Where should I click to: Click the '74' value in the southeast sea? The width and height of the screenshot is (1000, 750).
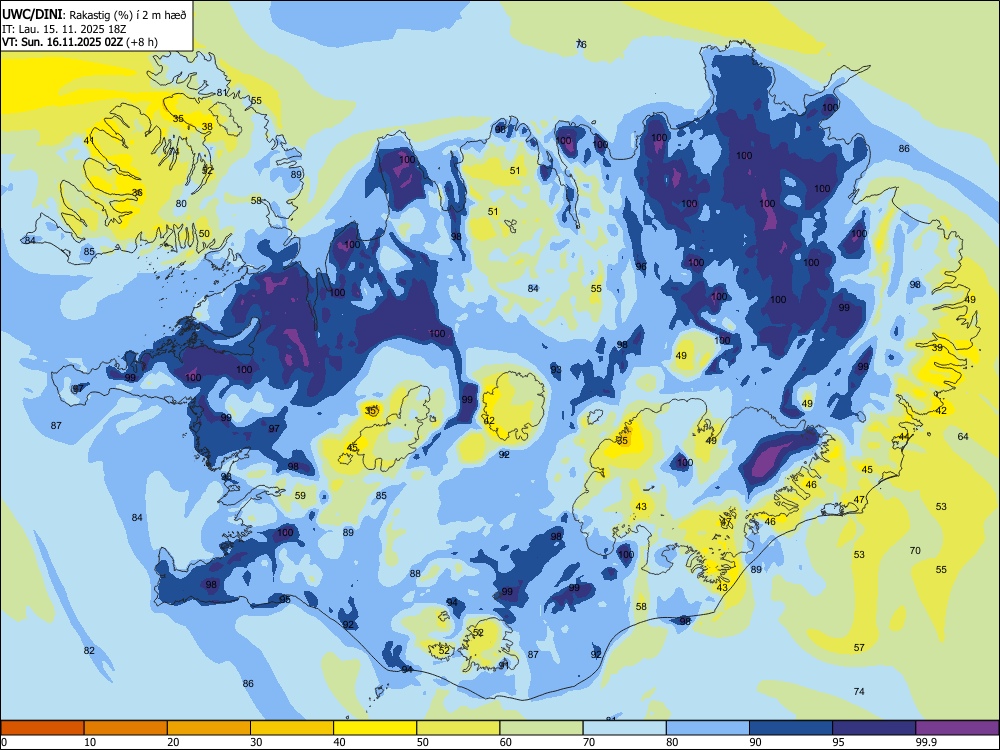pos(859,691)
